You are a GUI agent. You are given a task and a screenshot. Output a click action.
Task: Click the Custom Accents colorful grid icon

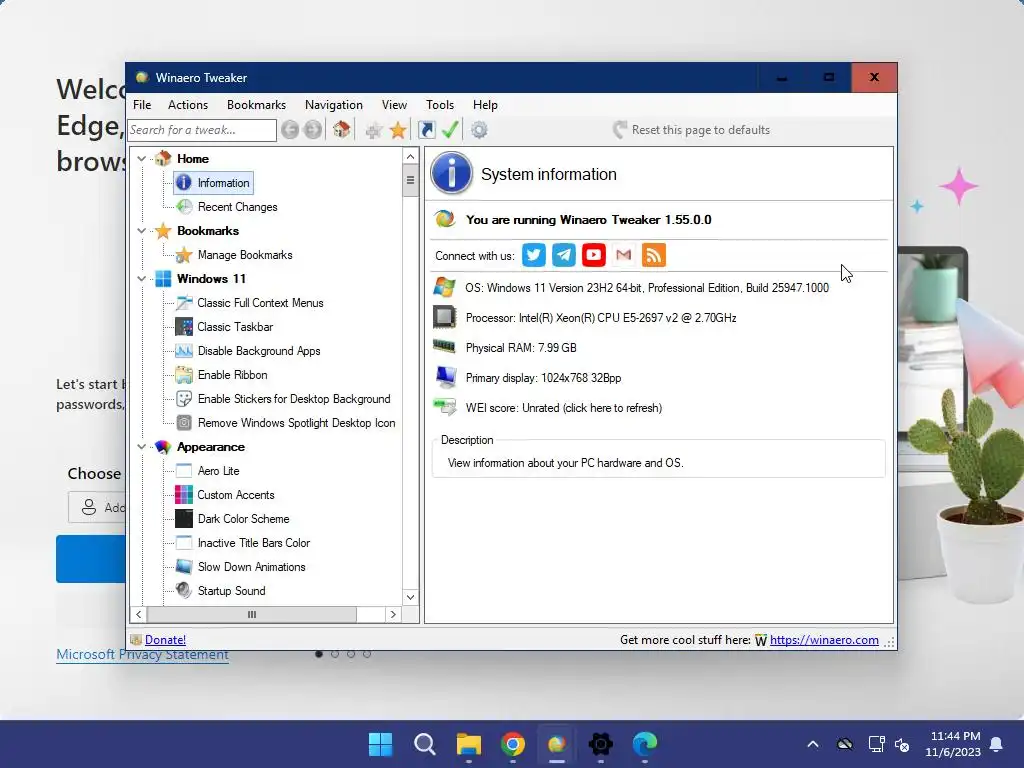point(184,495)
